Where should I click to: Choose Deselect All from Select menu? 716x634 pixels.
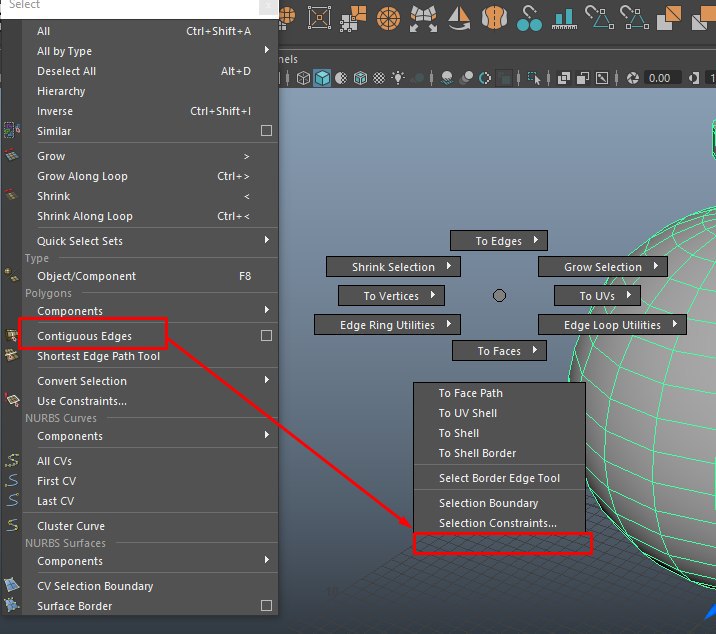150,71
